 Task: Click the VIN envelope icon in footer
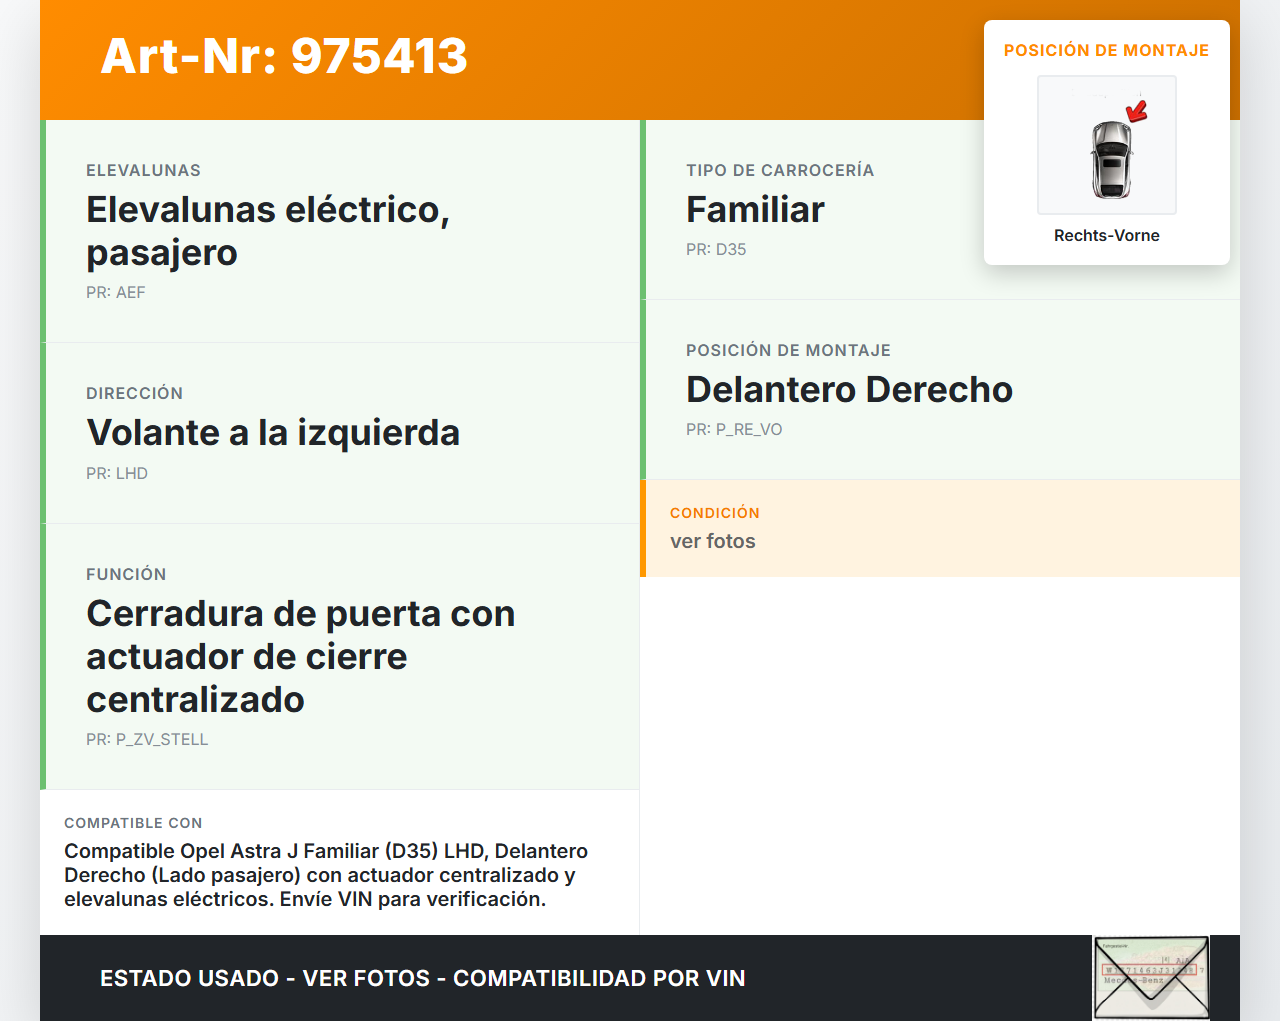point(1151,977)
